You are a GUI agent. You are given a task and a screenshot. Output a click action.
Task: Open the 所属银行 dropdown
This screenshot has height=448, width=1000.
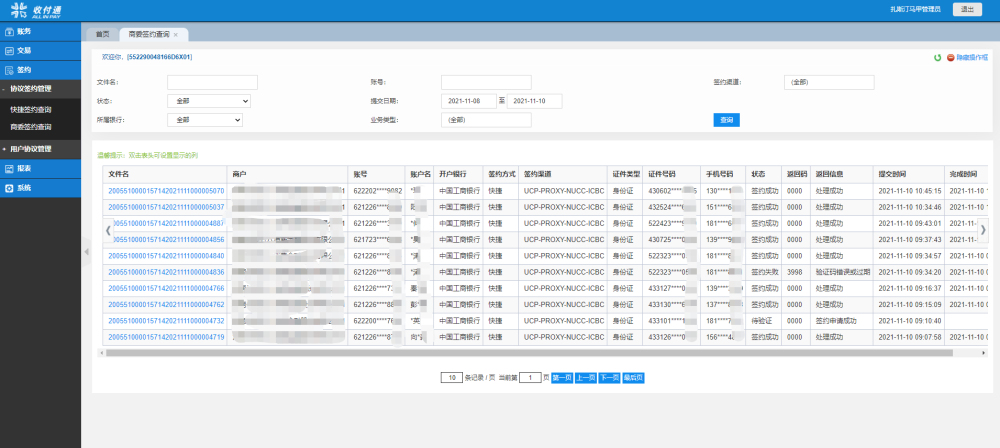[205, 119]
